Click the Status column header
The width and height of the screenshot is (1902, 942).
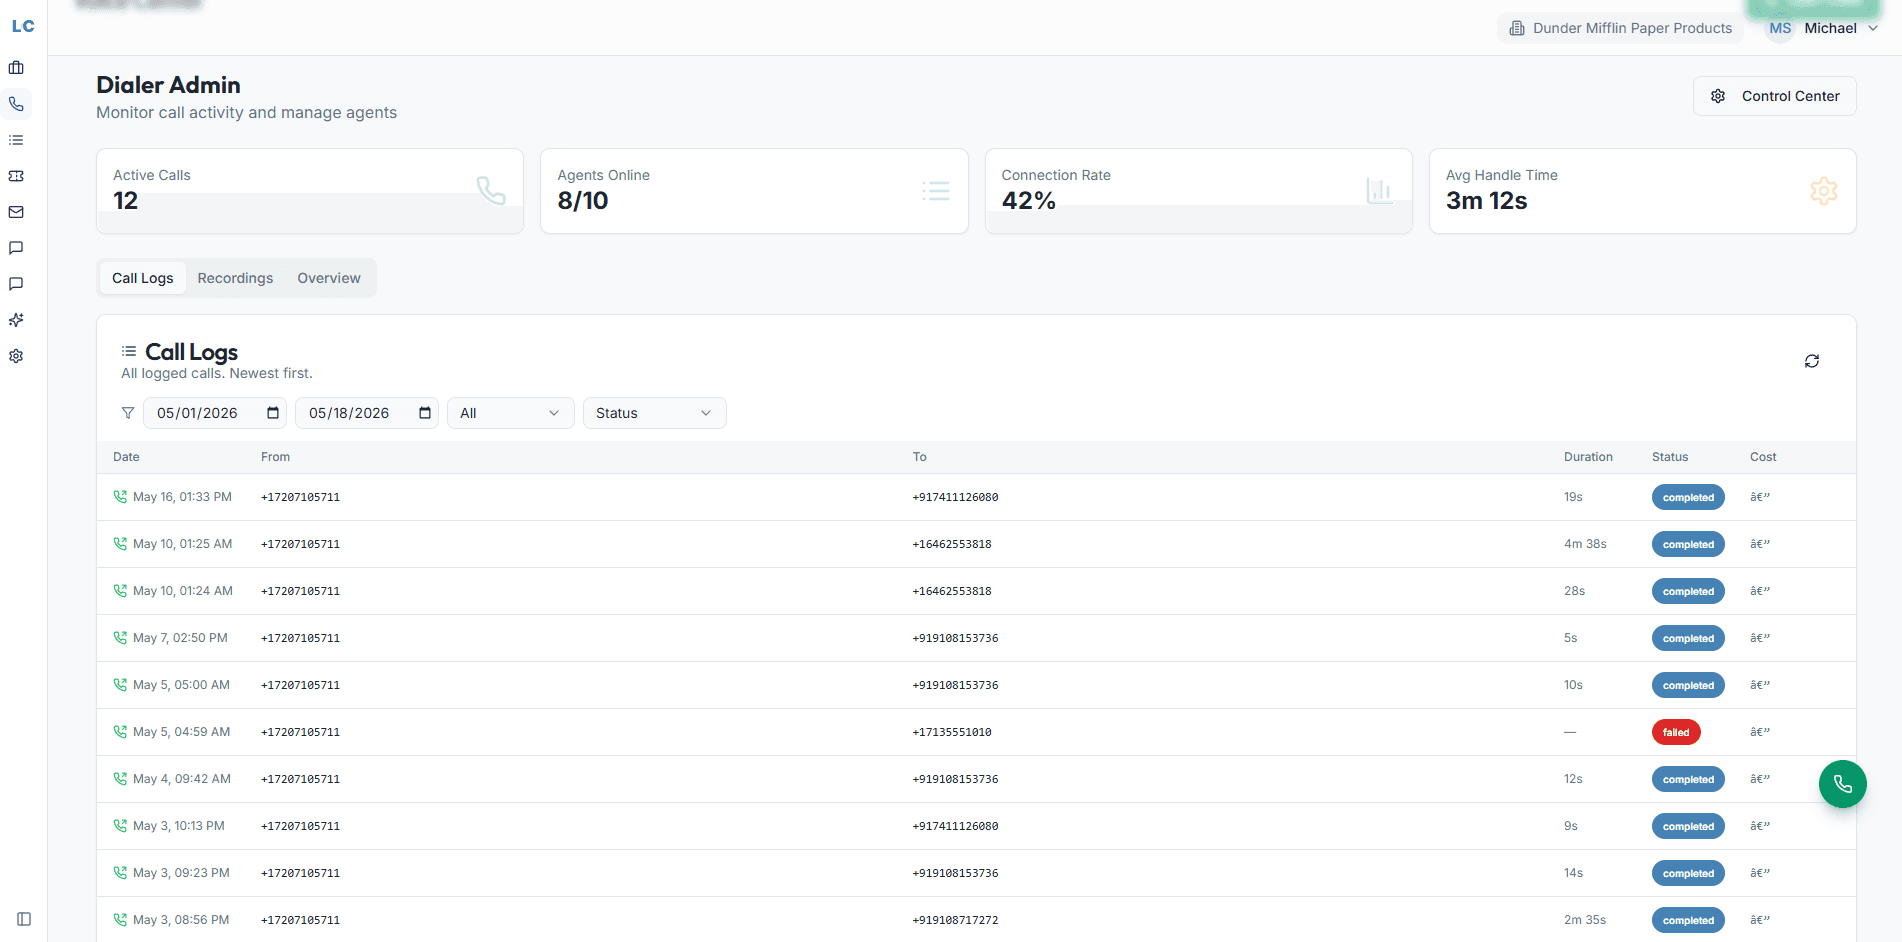pyautogui.click(x=1670, y=457)
